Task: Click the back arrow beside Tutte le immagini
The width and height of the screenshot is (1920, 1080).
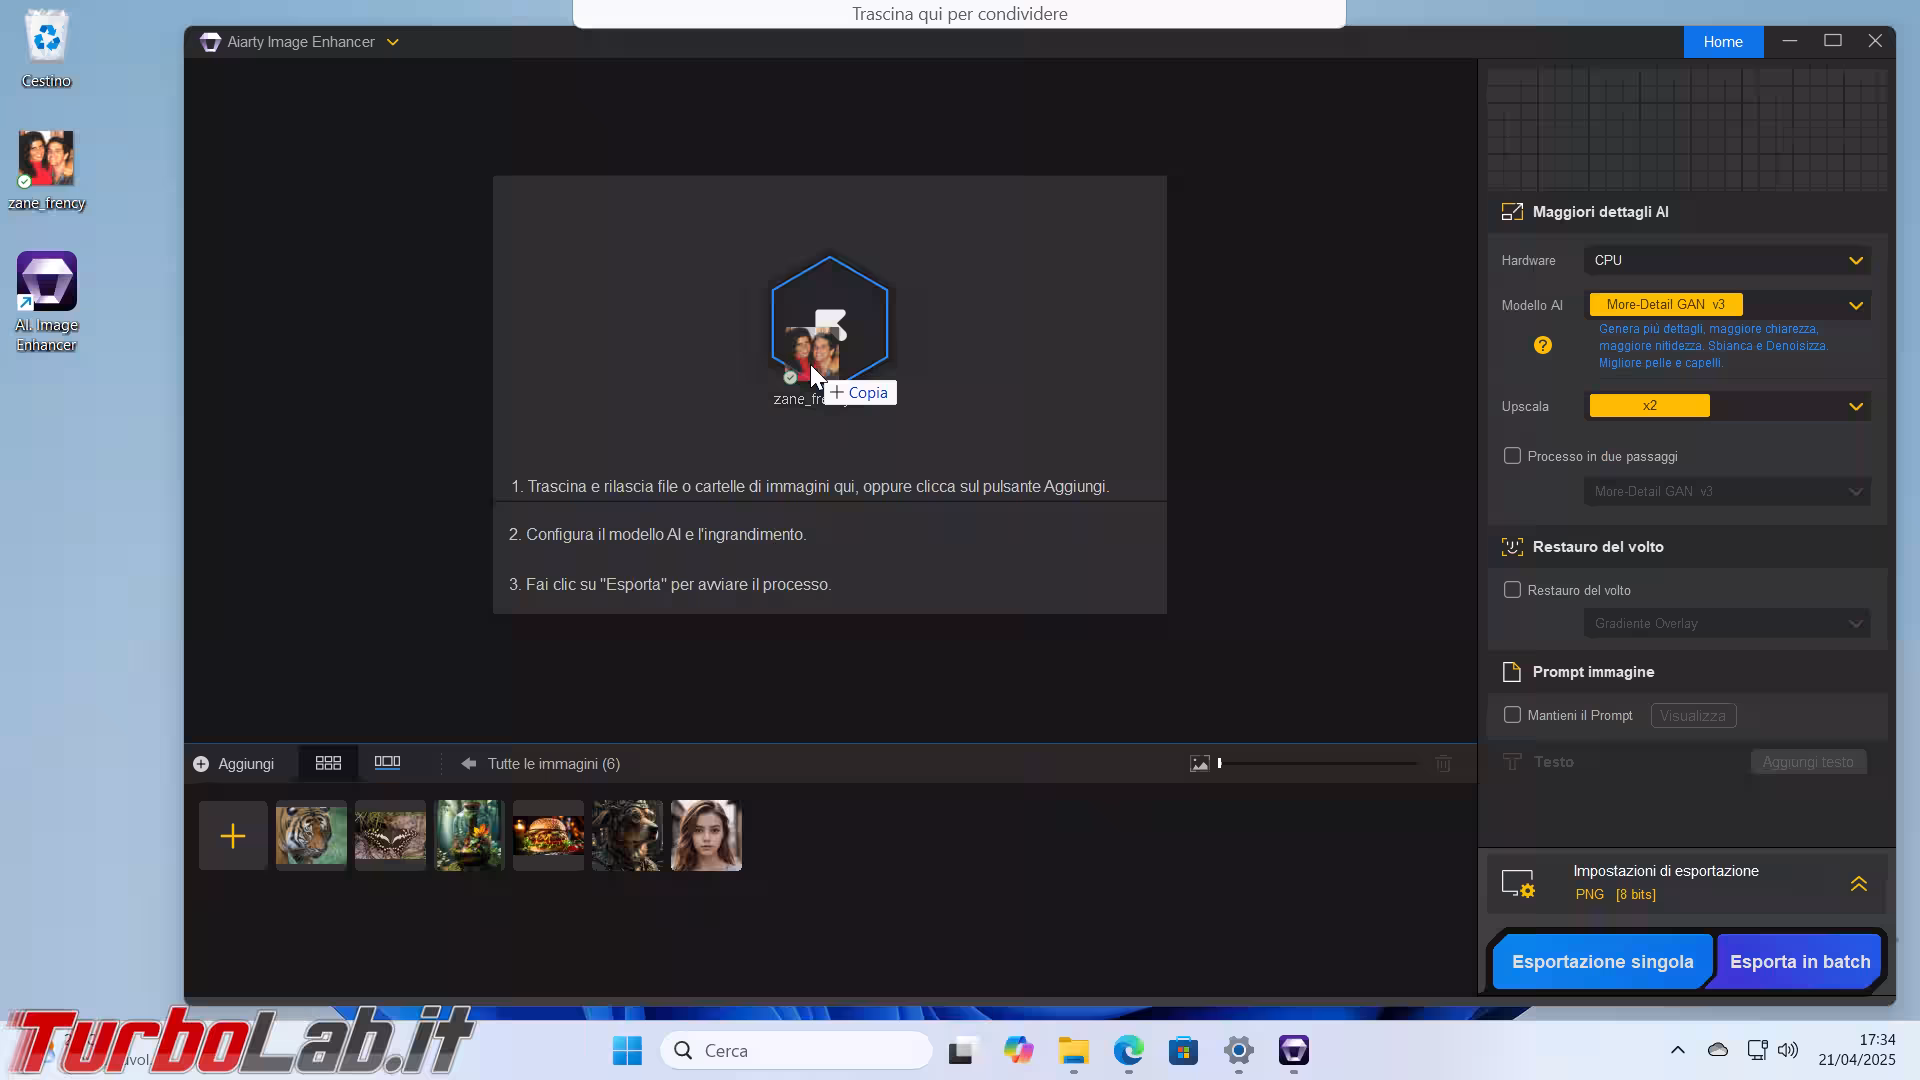Action: point(468,764)
